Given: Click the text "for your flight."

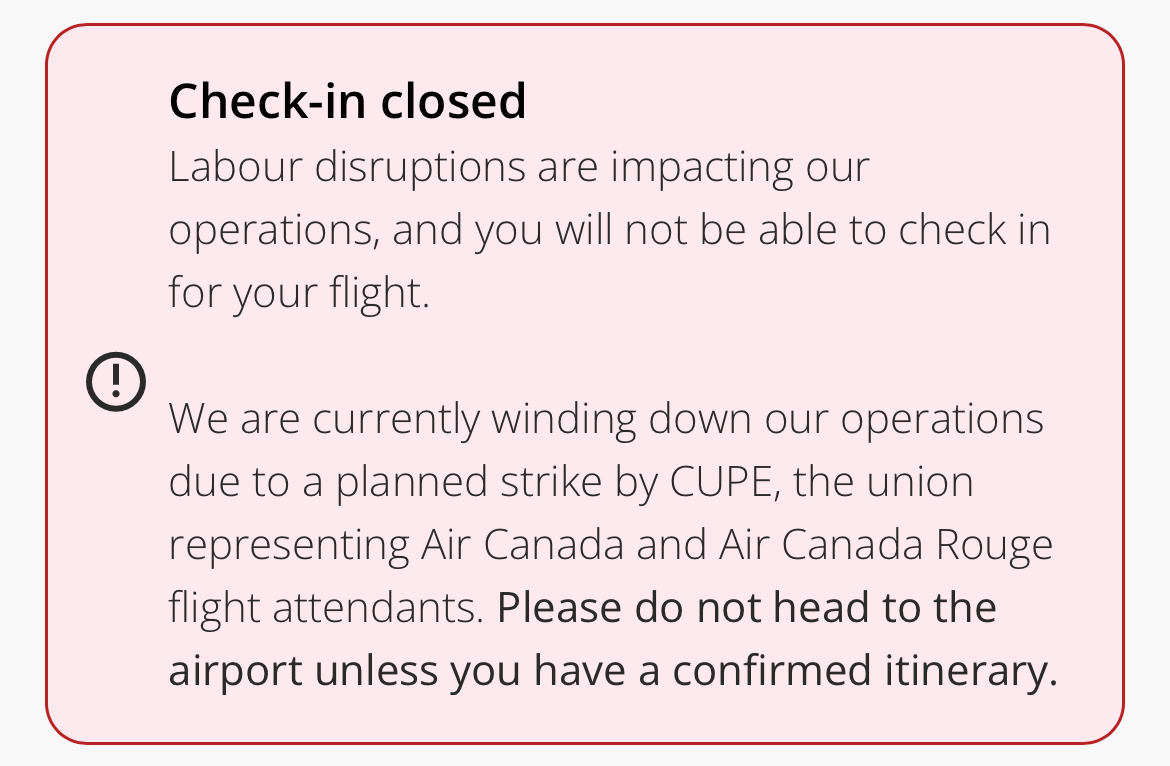Looking at the screenshot, I should [299, 294].
